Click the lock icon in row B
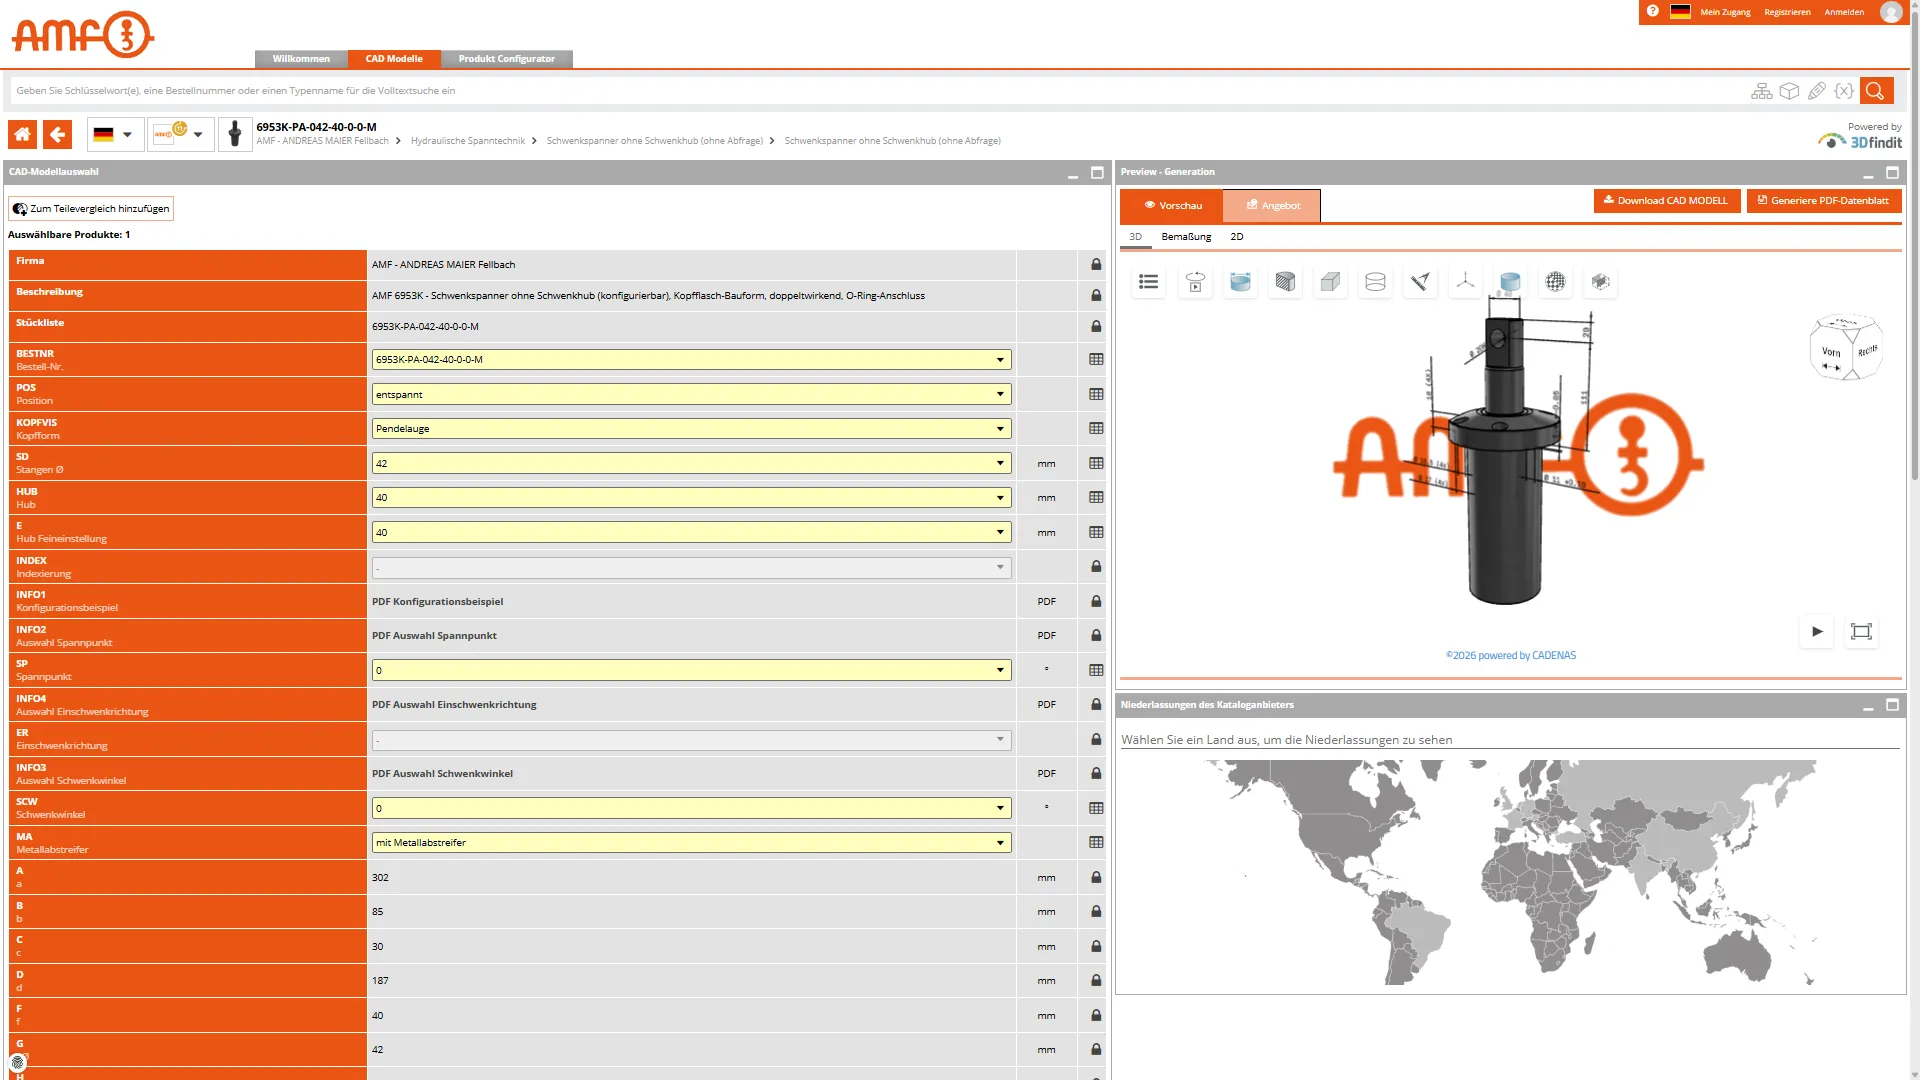This screenshot has width=1920, height=1080. 1096,912
